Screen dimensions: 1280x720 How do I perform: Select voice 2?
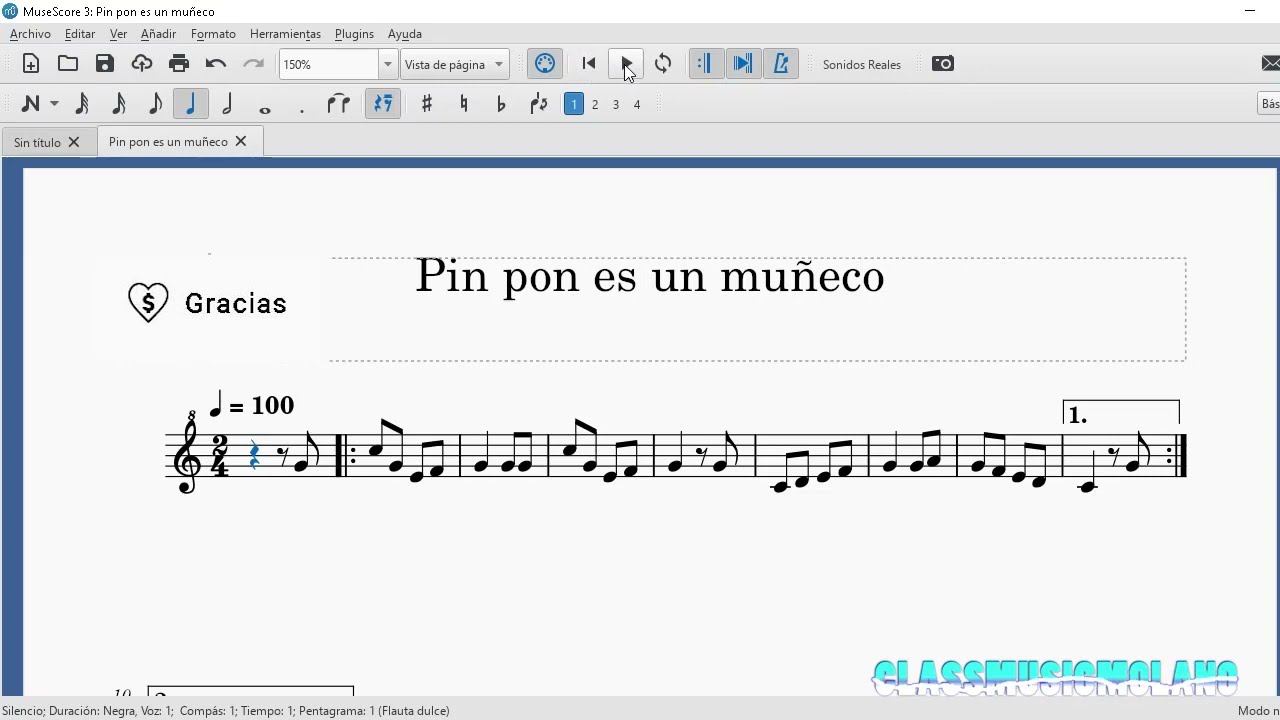tap(595, 104)
